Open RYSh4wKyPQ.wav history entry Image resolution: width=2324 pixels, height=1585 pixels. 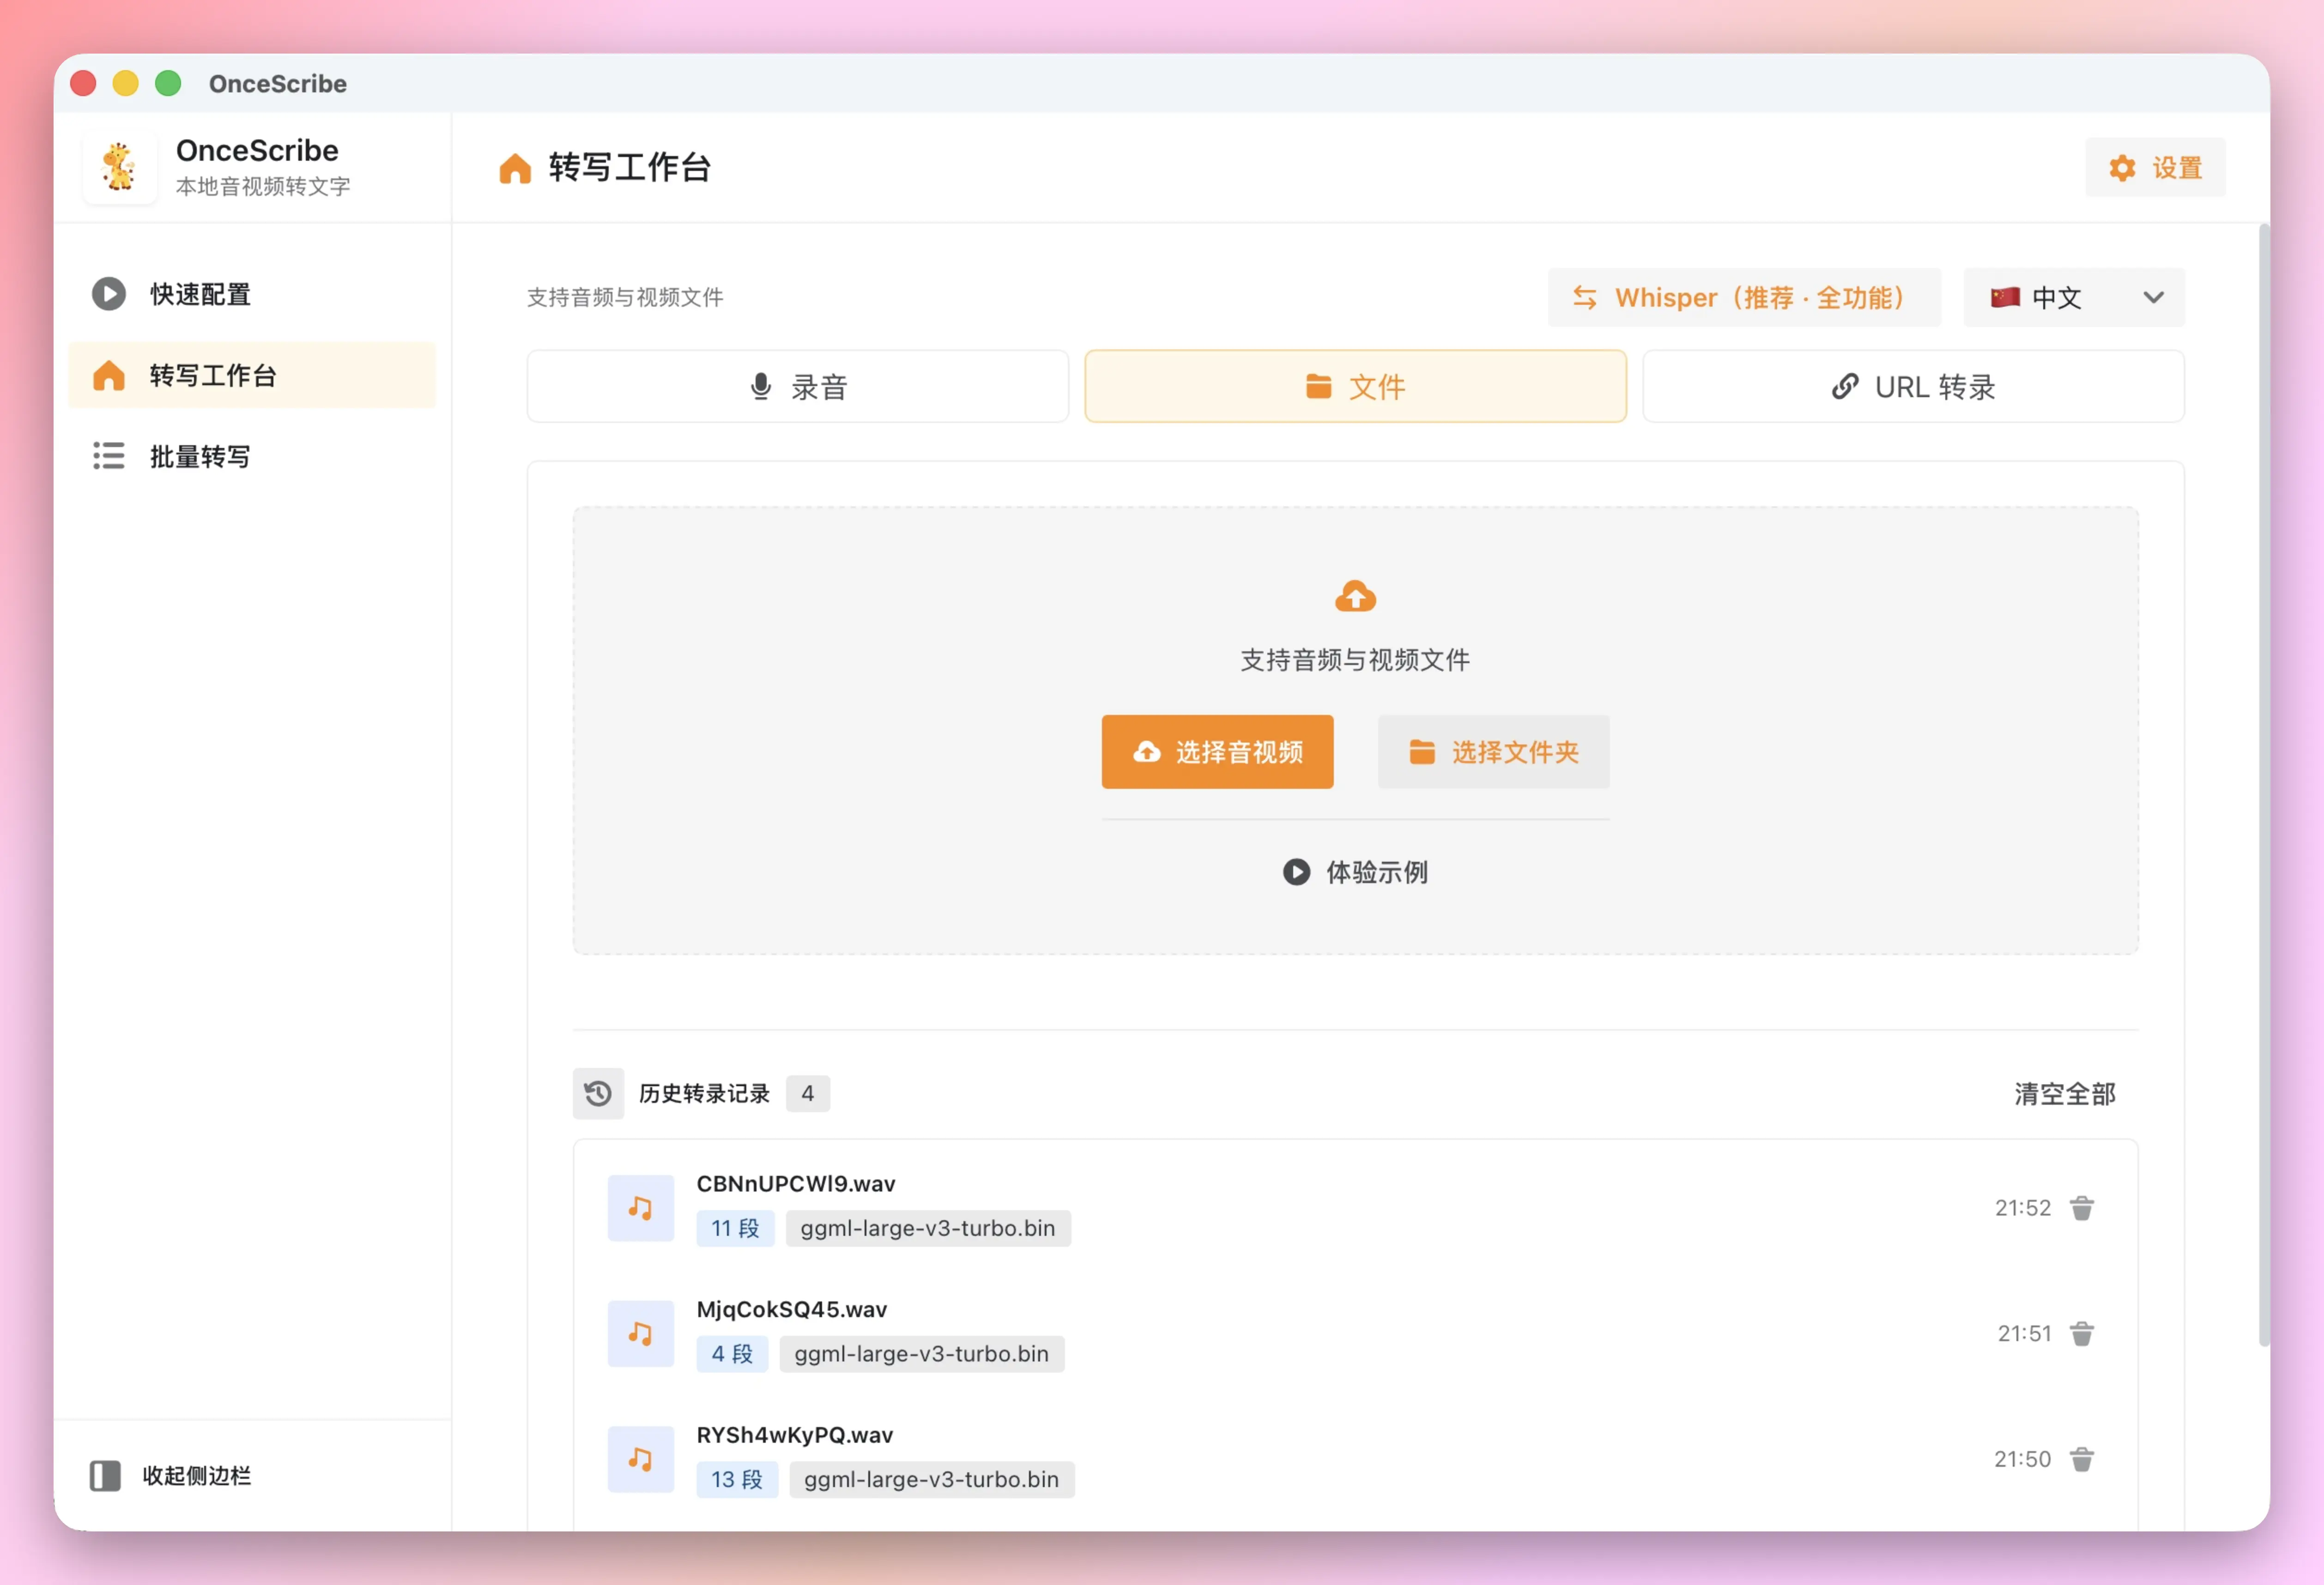click(1355, 1459)
